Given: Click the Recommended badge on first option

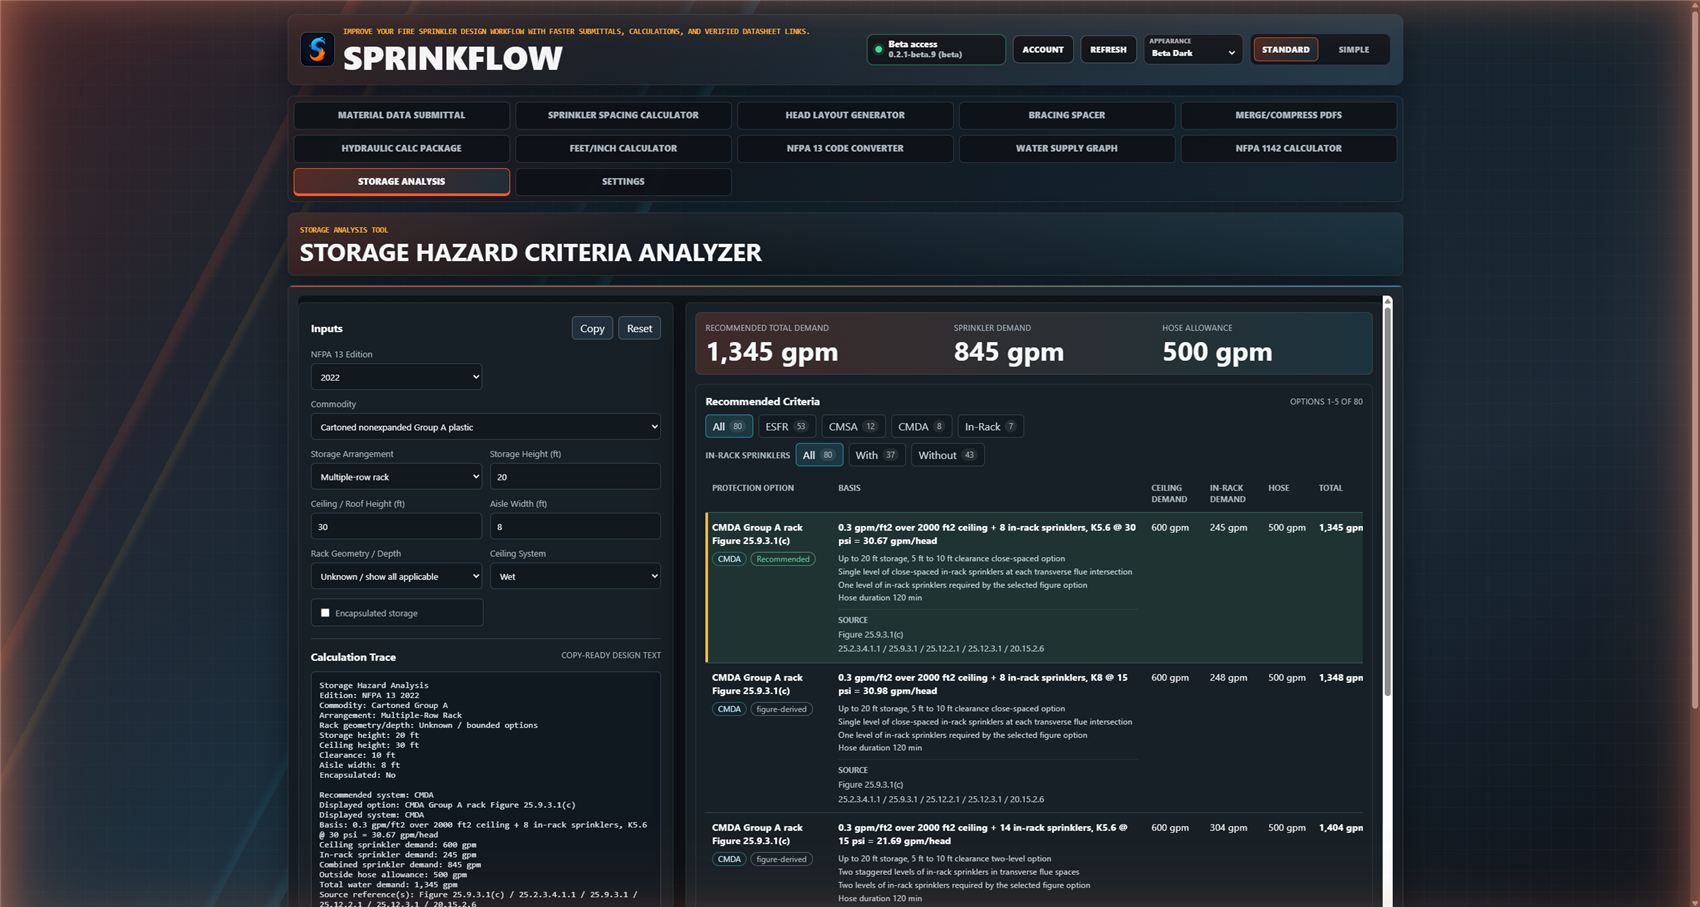Looking at the screenshot, I should click(783, 559).
